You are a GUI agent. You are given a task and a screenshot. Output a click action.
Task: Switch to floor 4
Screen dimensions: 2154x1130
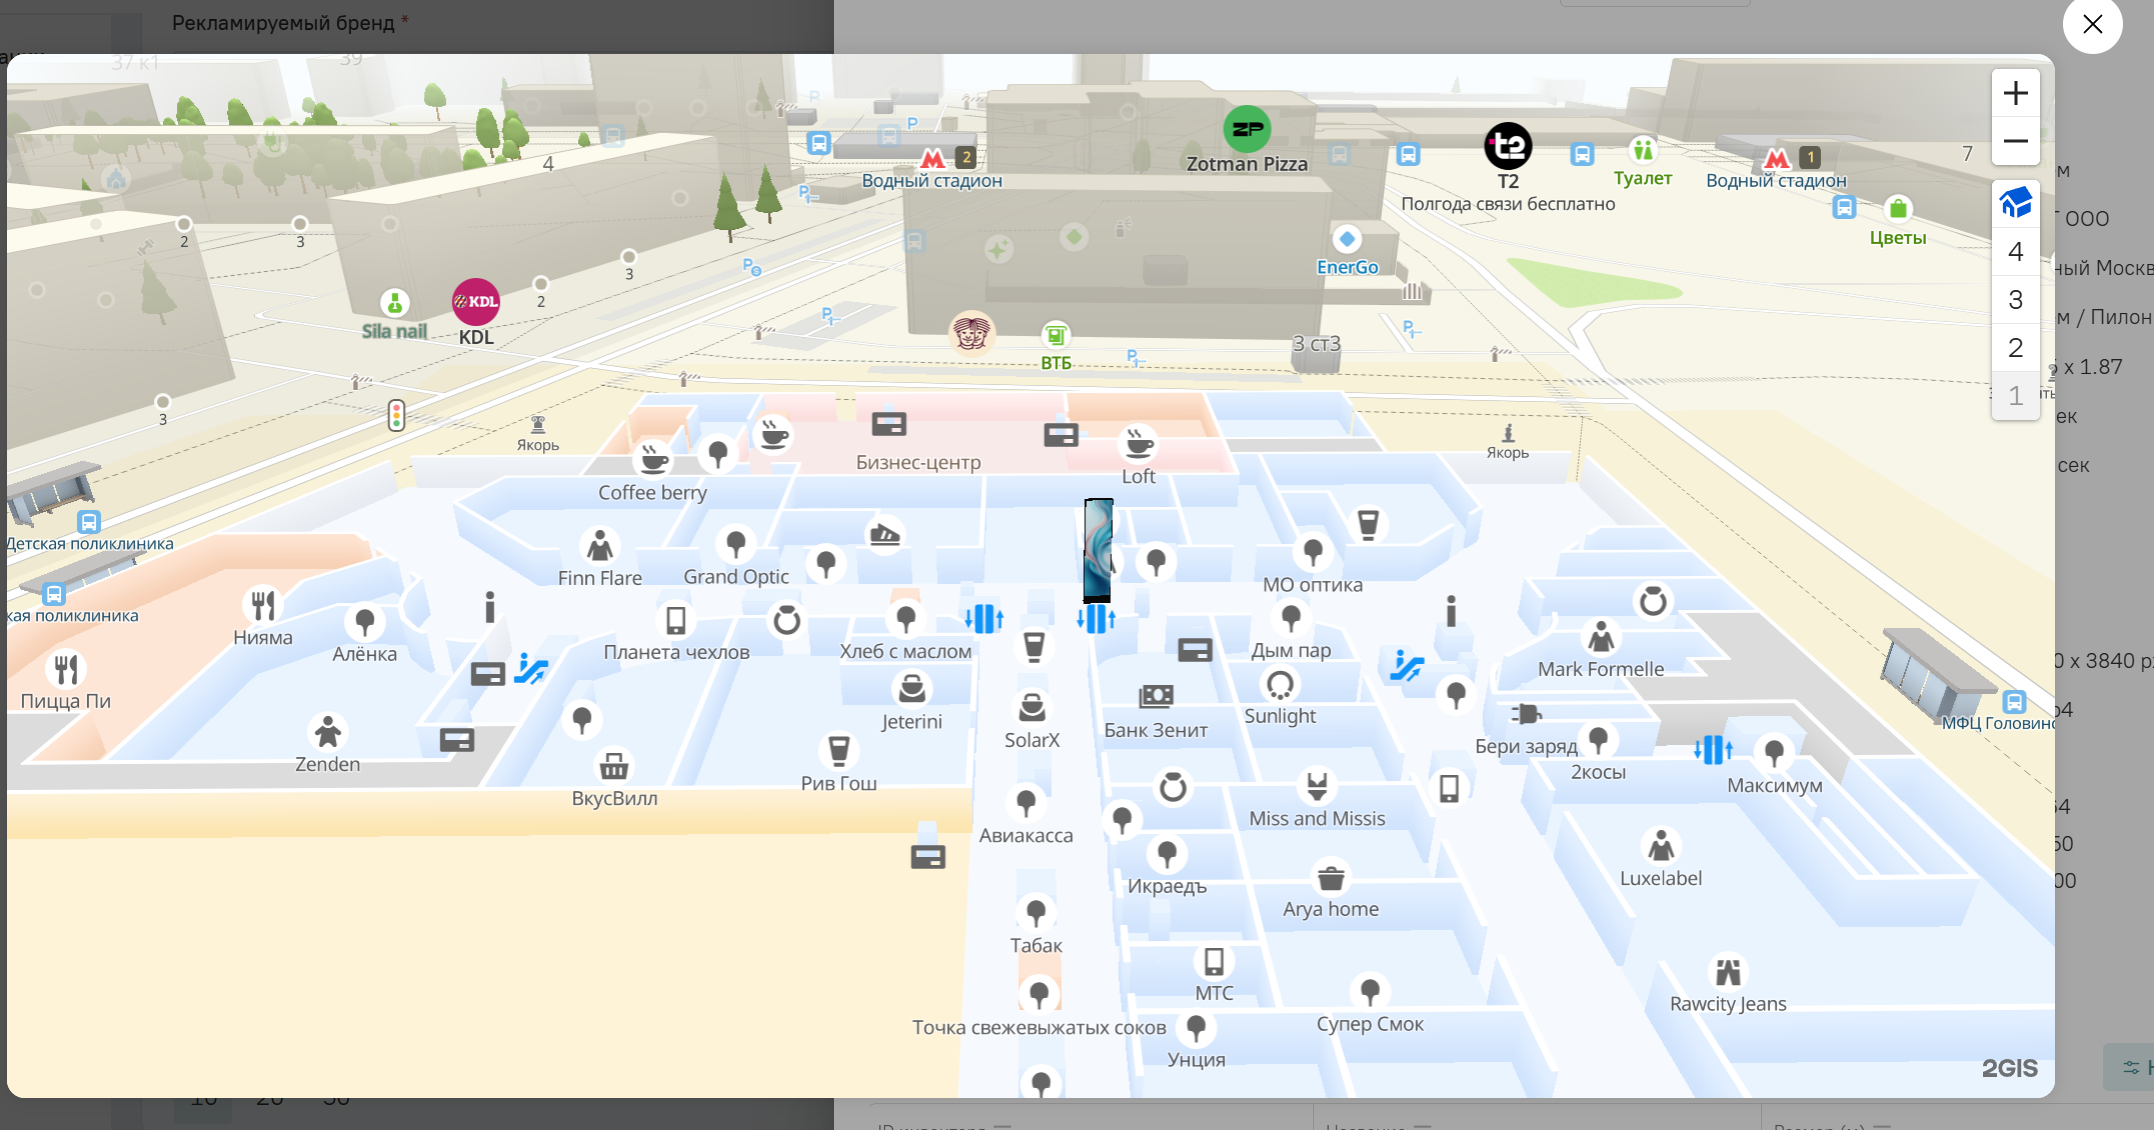click(2015, 252)
